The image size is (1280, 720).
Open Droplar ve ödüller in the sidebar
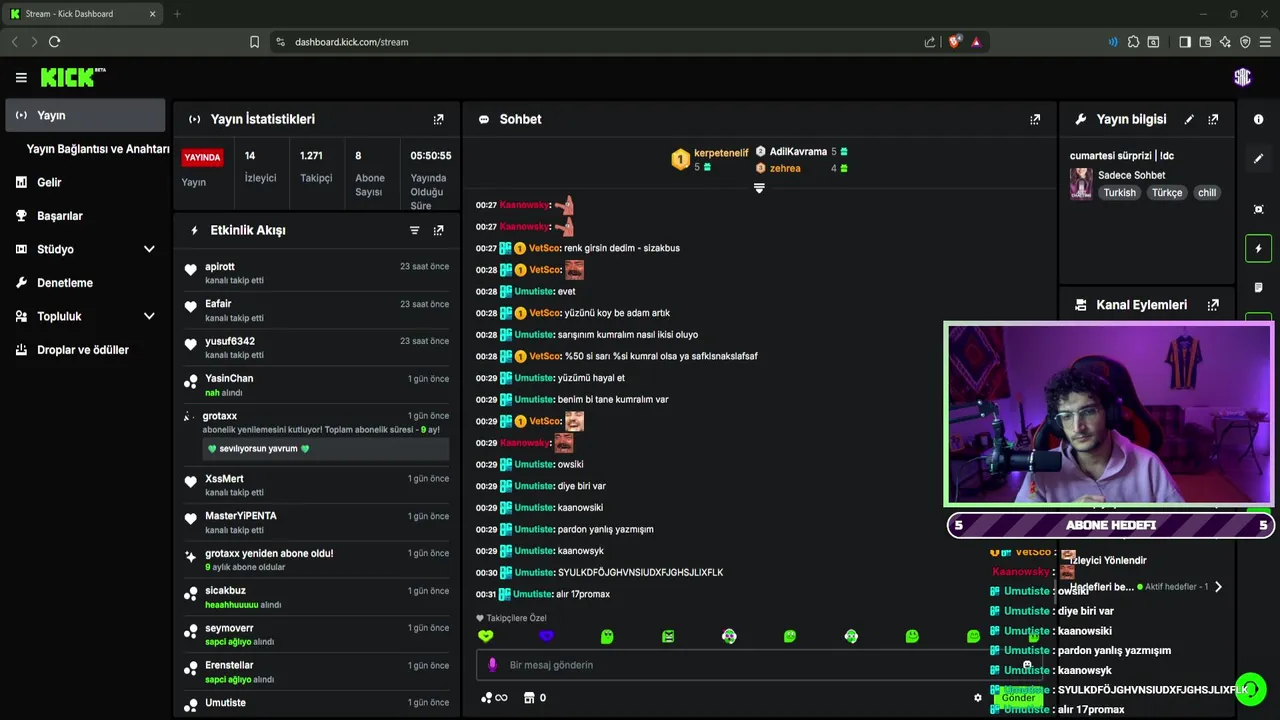(x=85, y=350)
